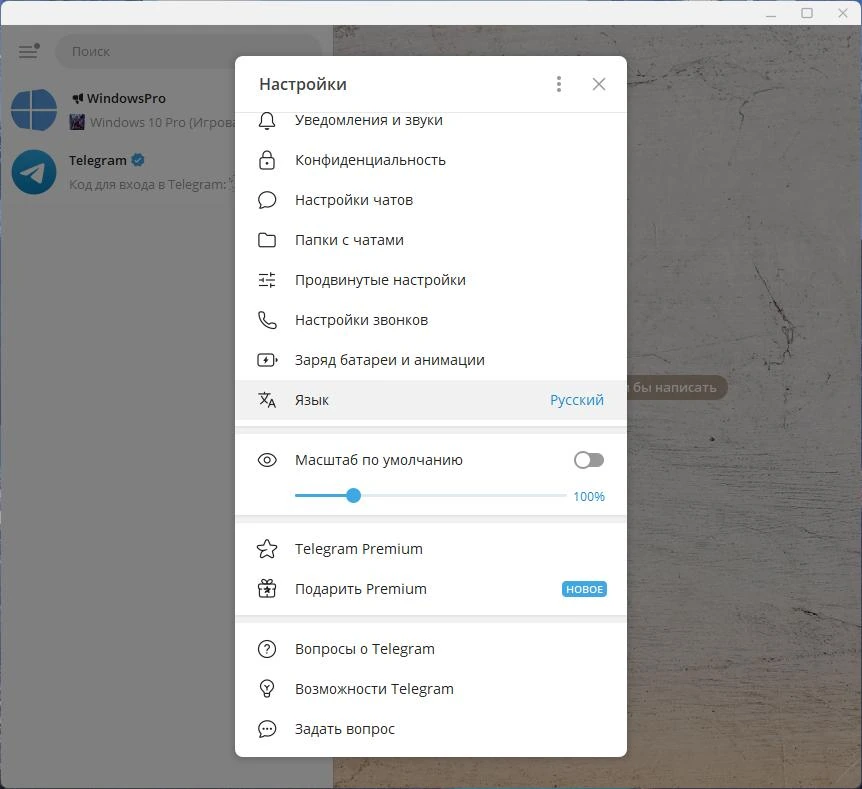Open Продвинутые настройки section
This screenshot has width=862, height=789.
431,280
